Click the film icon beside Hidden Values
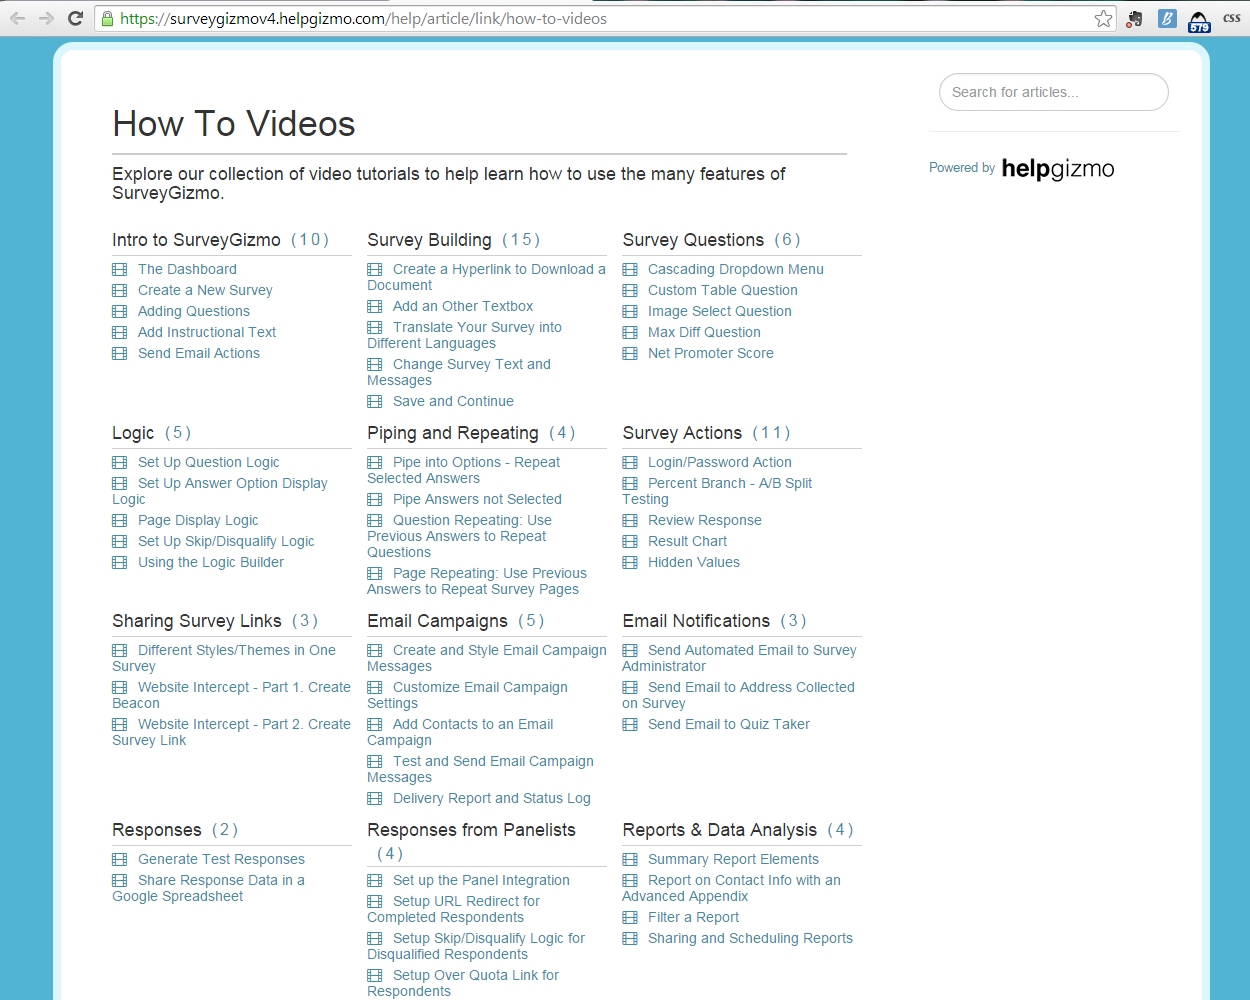Viewport: 1250px width, 1000px height. click(629, 562)
